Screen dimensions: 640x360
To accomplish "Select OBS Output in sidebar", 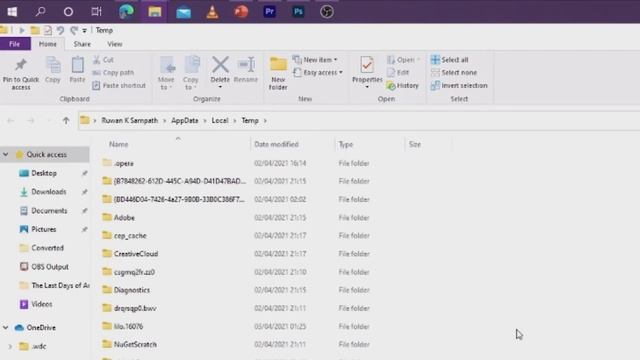I will (x=50, y=267).
